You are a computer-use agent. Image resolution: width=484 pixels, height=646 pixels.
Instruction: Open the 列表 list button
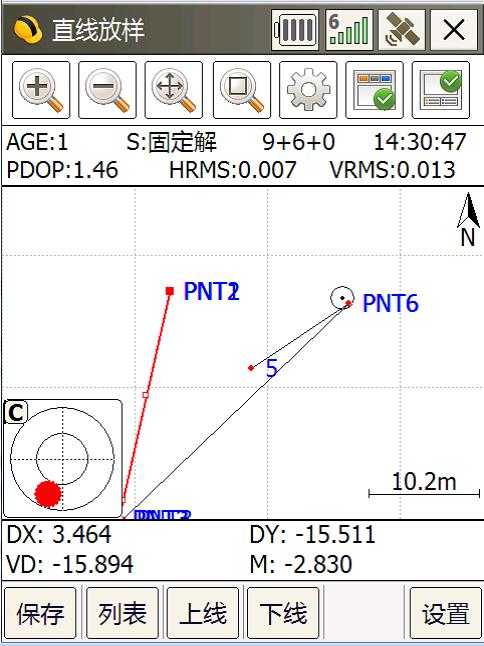pyautogui.click(x=122, y=613)
